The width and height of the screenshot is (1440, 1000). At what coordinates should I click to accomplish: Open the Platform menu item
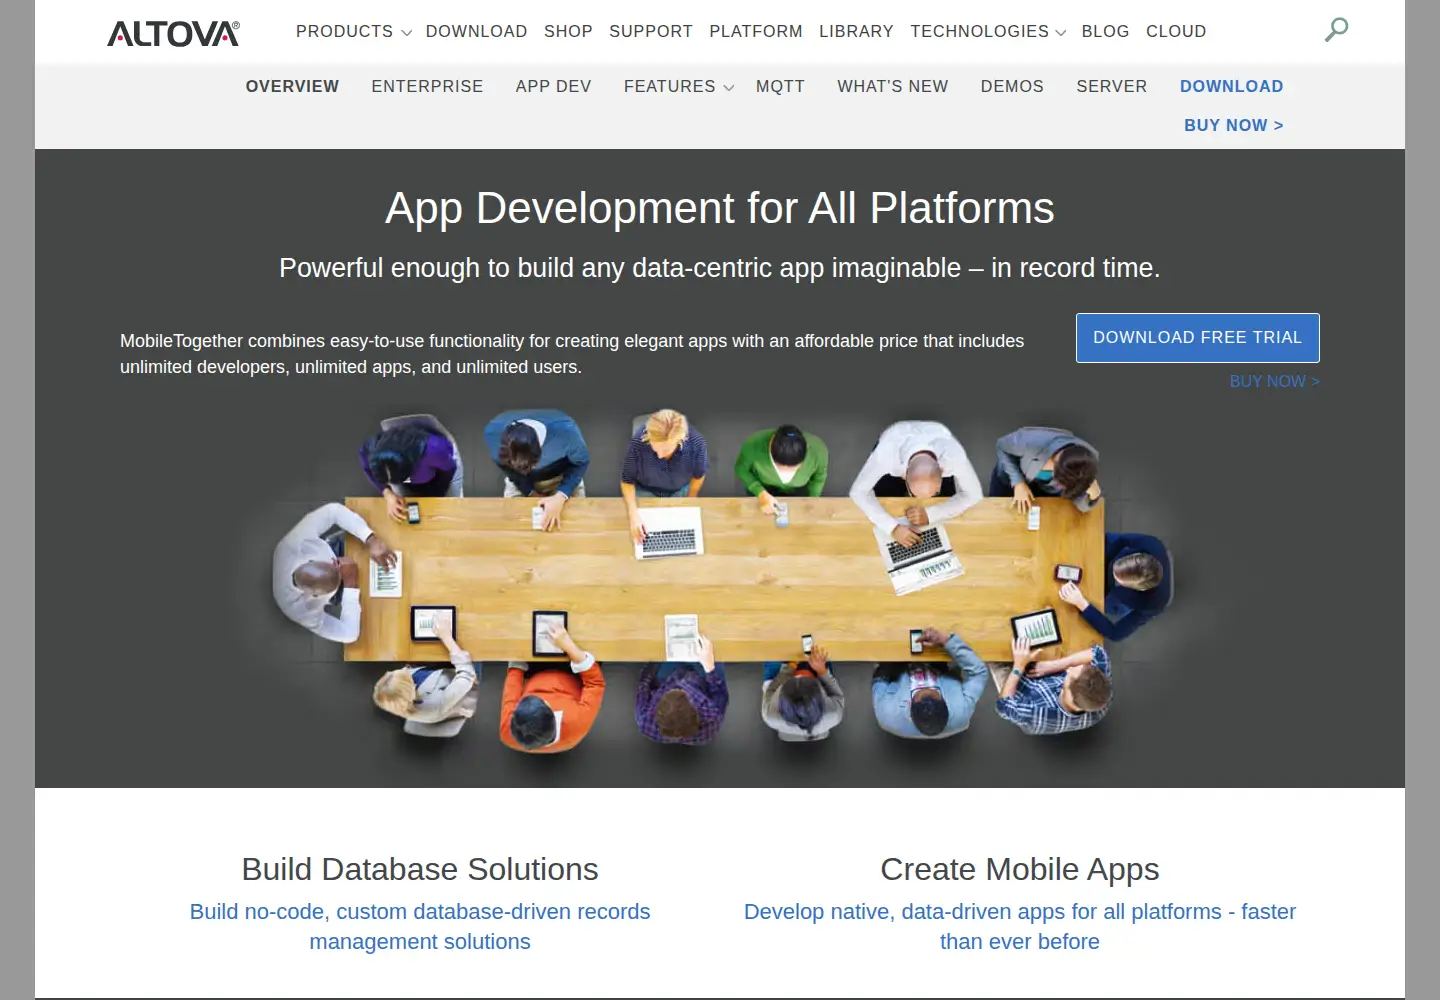756,32
